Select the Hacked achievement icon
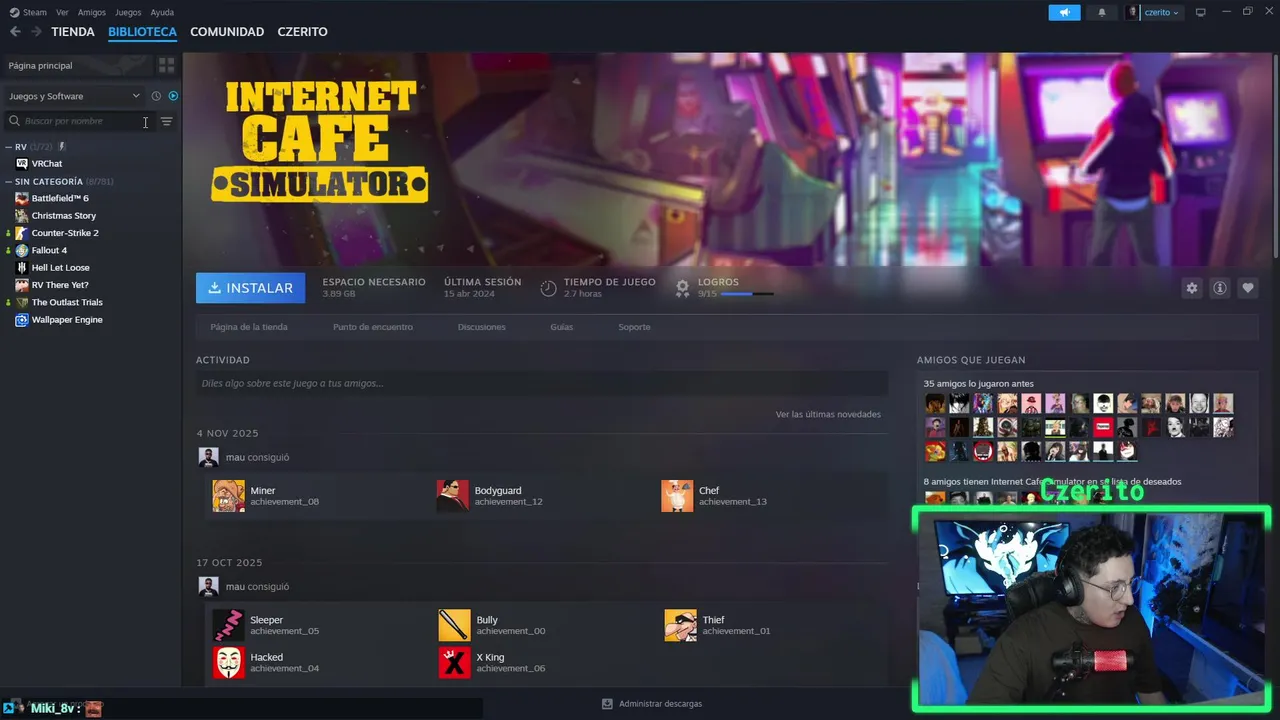 [228, 662]
